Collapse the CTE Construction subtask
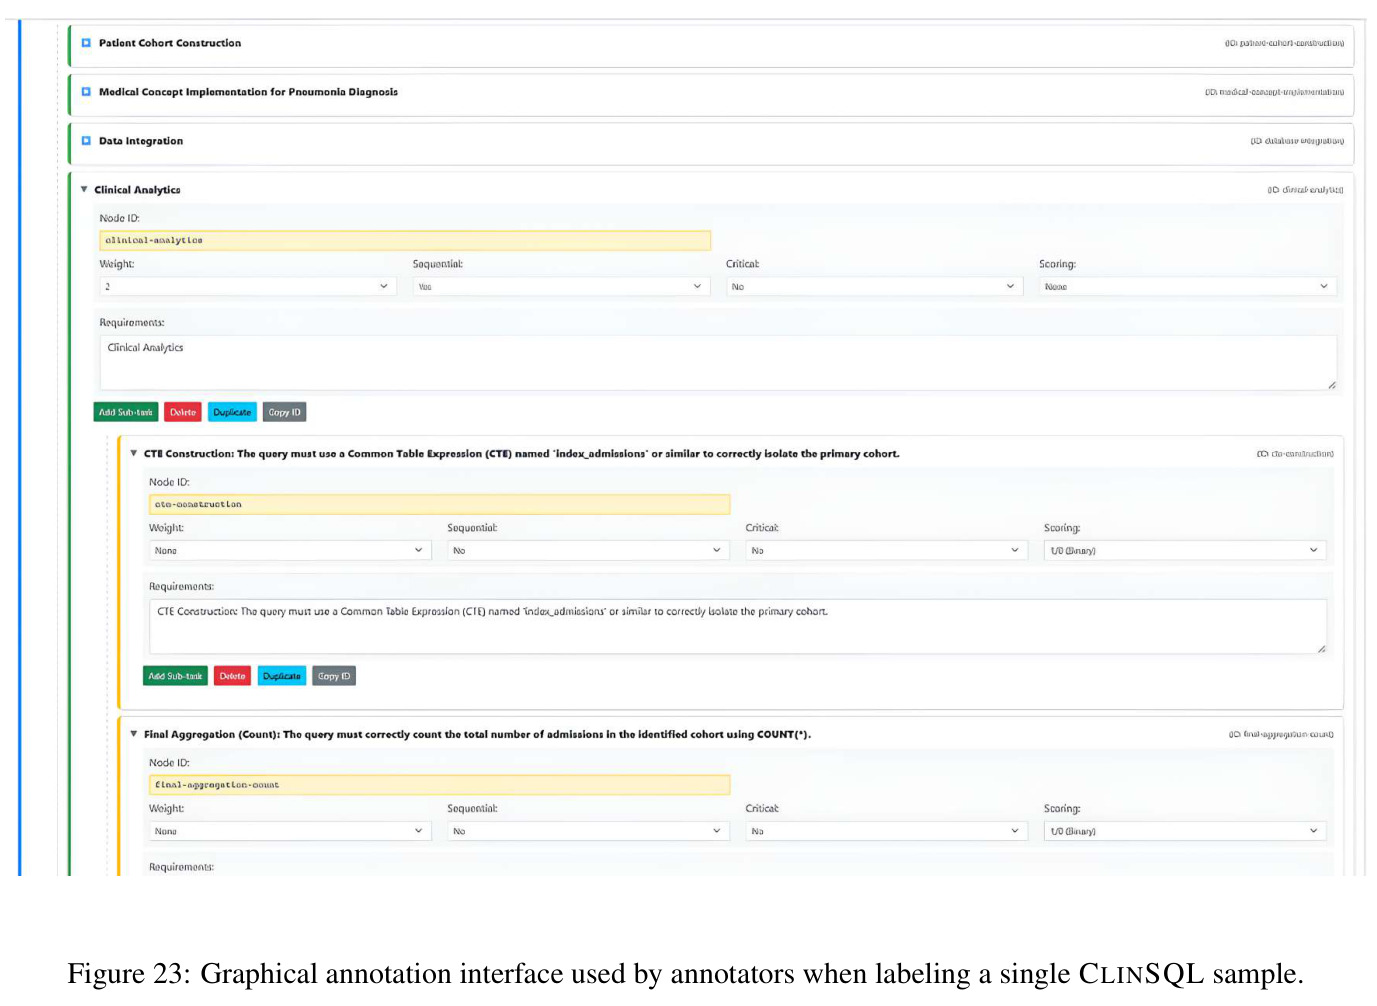Screen dimensions: 1377x1006 tap(134, 453)
